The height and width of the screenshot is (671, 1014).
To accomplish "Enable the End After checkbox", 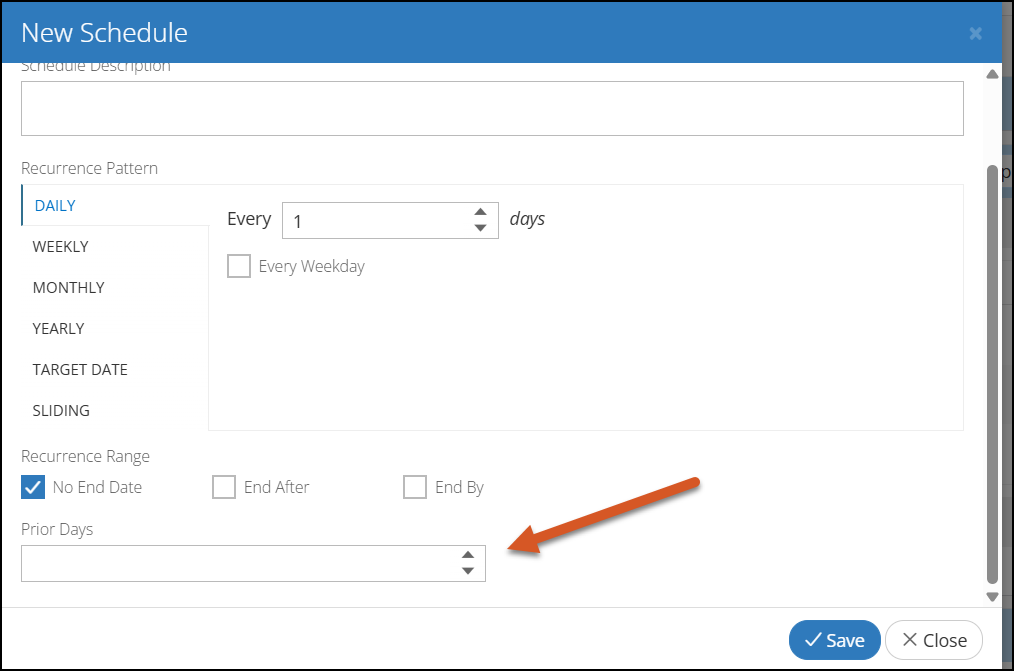I will pyautogui.click(x=224, y=487).
